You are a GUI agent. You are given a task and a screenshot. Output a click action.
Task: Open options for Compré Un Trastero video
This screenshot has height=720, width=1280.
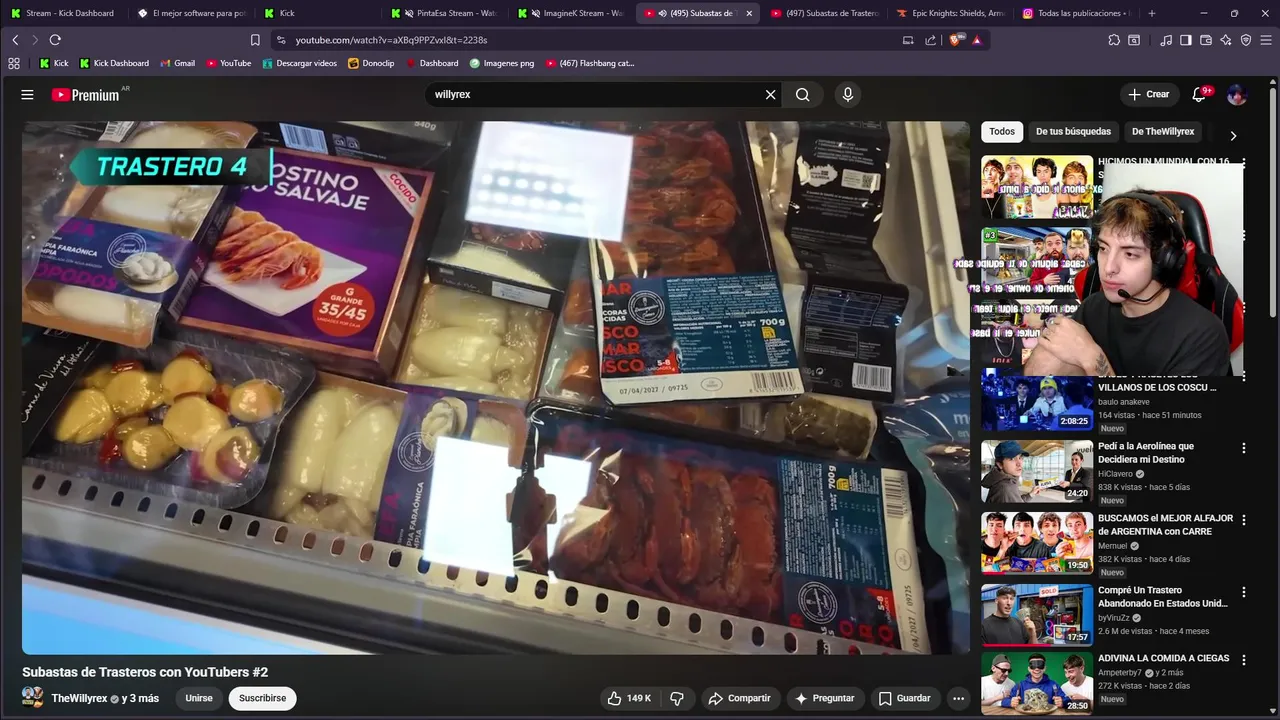[1244, 592]
